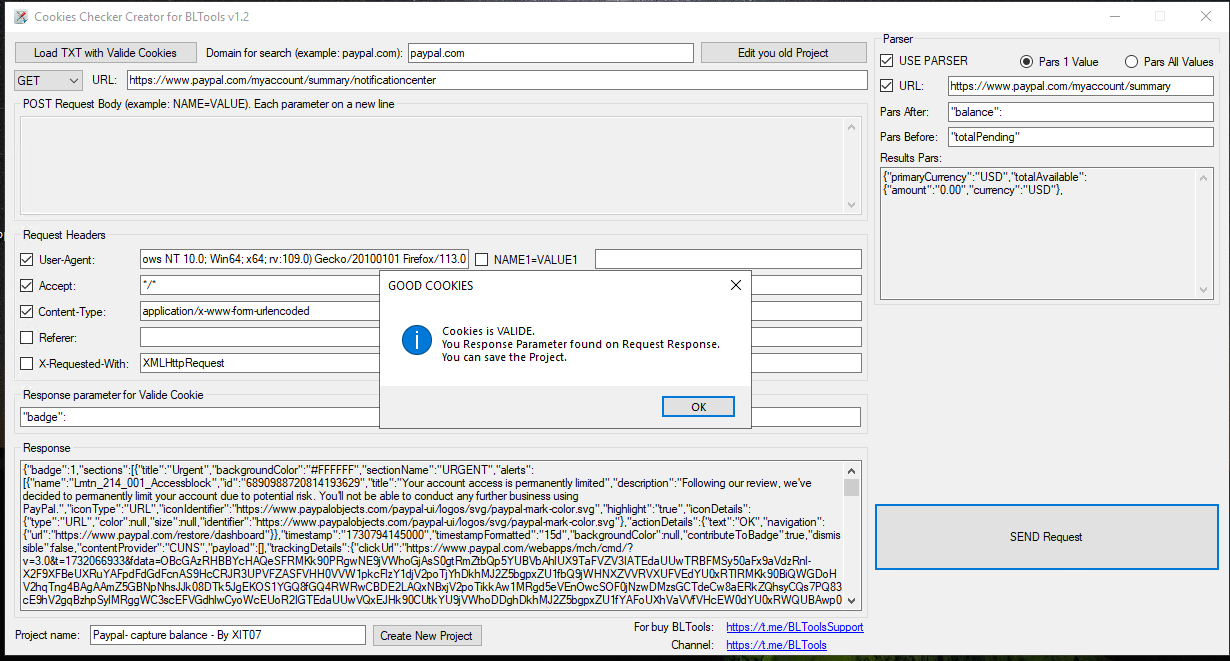The width and height of the screenshot is (1230, 661).
Task: Click Create New Project button
Action: pyautogui.click(x=427, y=636)
